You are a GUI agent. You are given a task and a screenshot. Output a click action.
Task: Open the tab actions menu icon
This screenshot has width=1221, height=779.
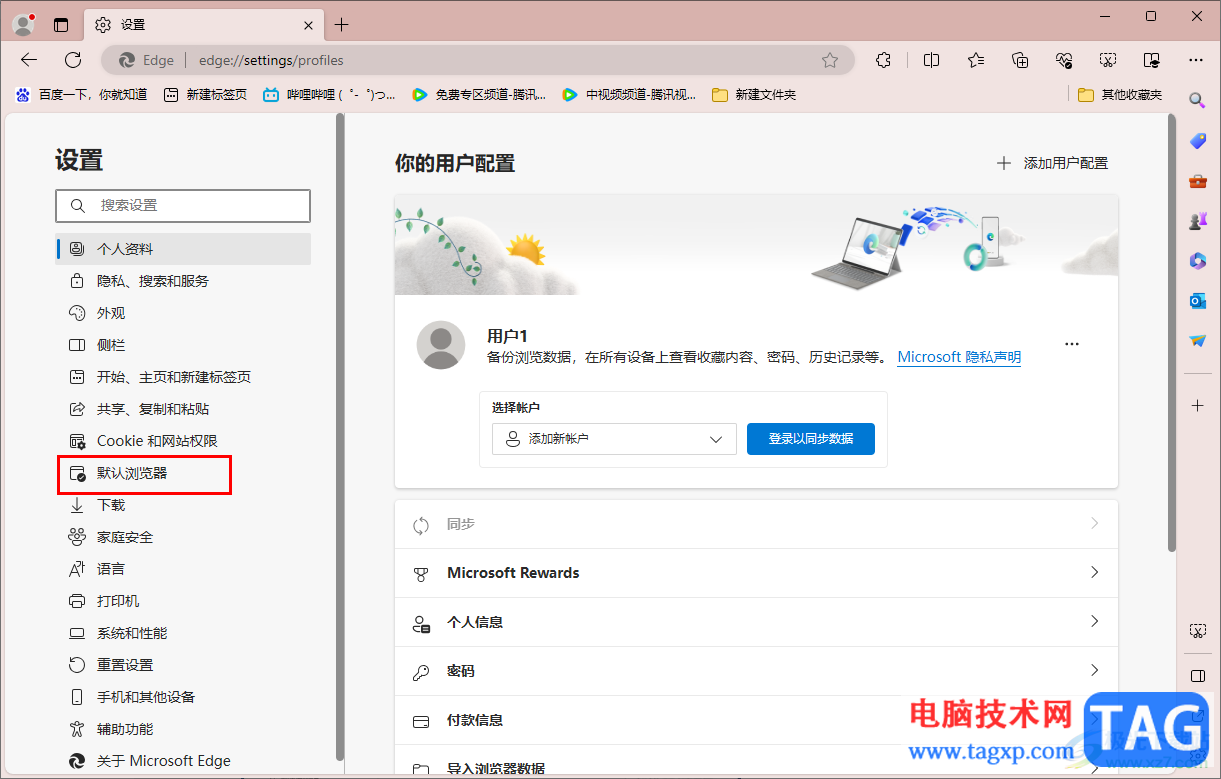tap(61, 25)
